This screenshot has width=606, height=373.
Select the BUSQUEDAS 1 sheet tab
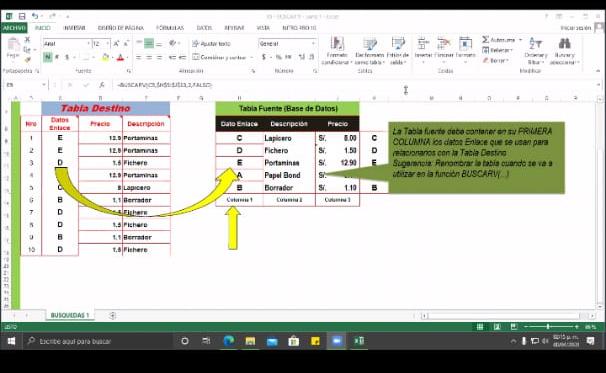tap(70, 315)
